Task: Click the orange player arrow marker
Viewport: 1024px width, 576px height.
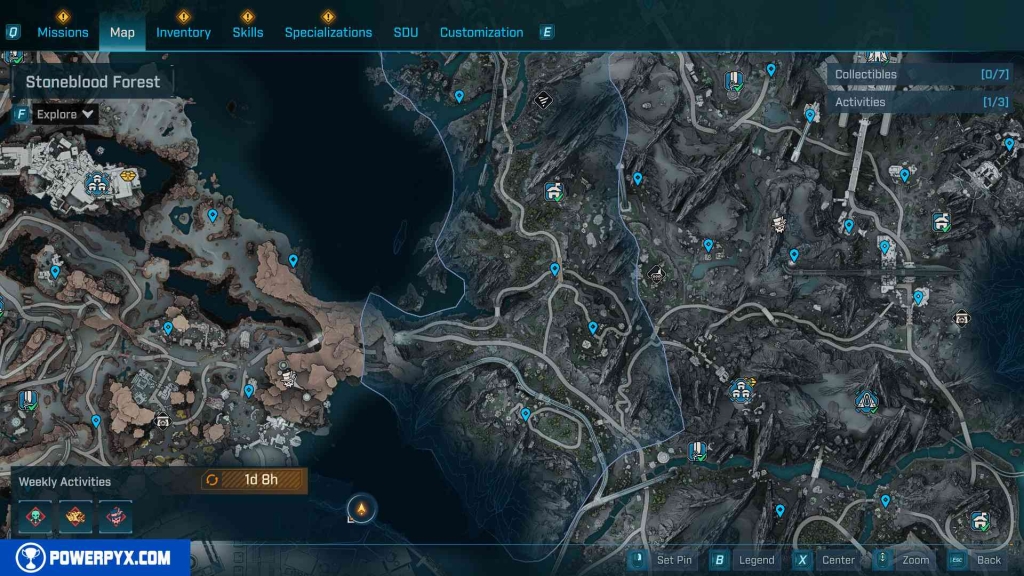Action: point(361,509)
